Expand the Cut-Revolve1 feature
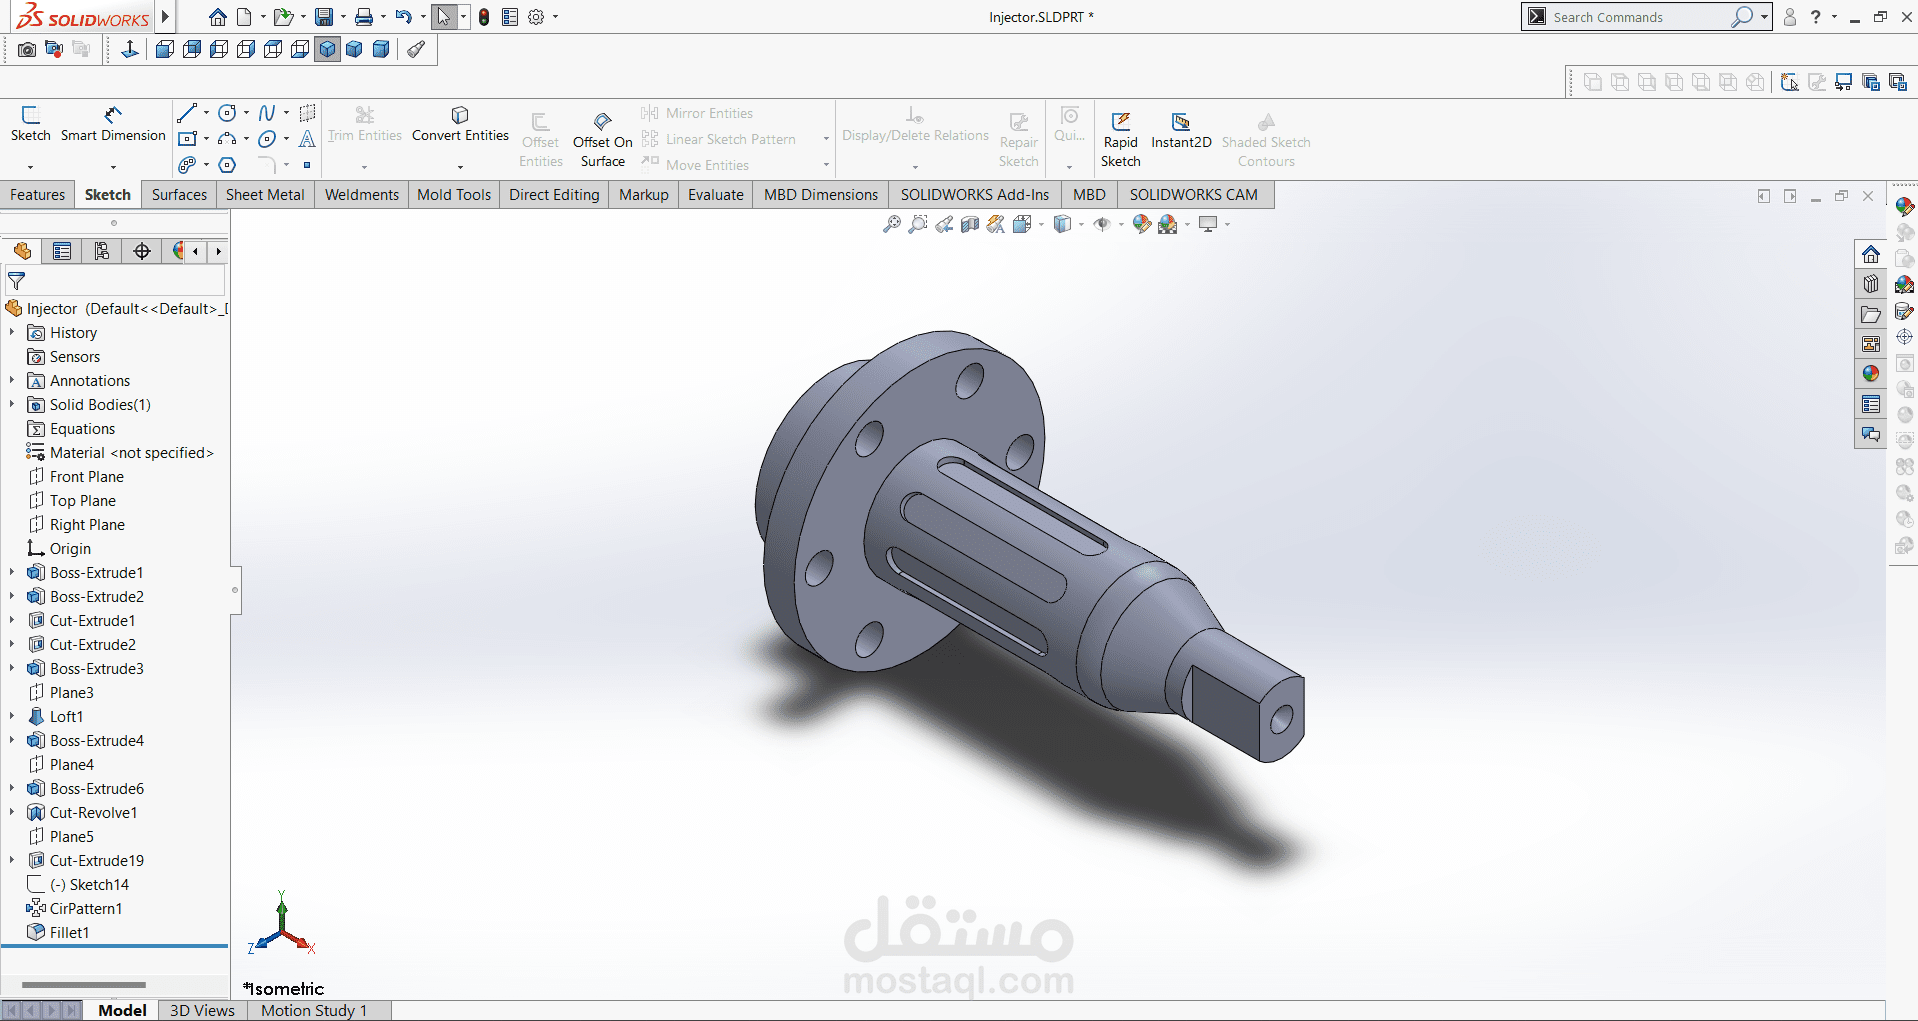This screenshot has width=1918, height=1021. (x=12, y=812)
